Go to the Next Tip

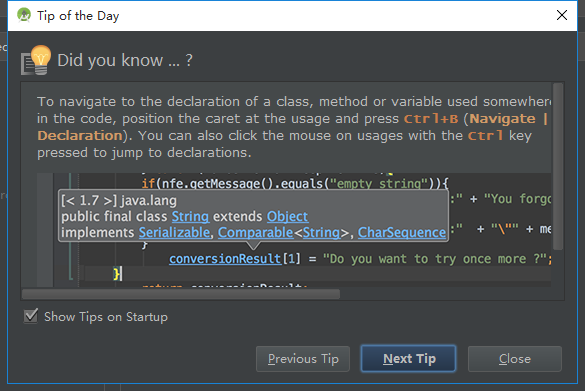409,359
